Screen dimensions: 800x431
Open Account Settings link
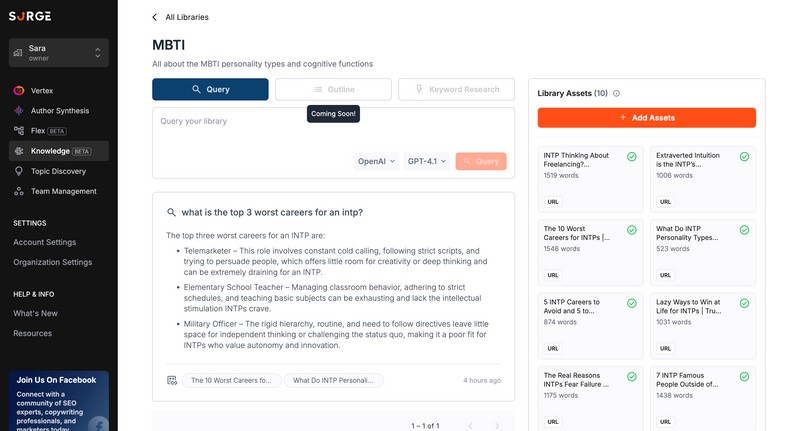point(45,242)
